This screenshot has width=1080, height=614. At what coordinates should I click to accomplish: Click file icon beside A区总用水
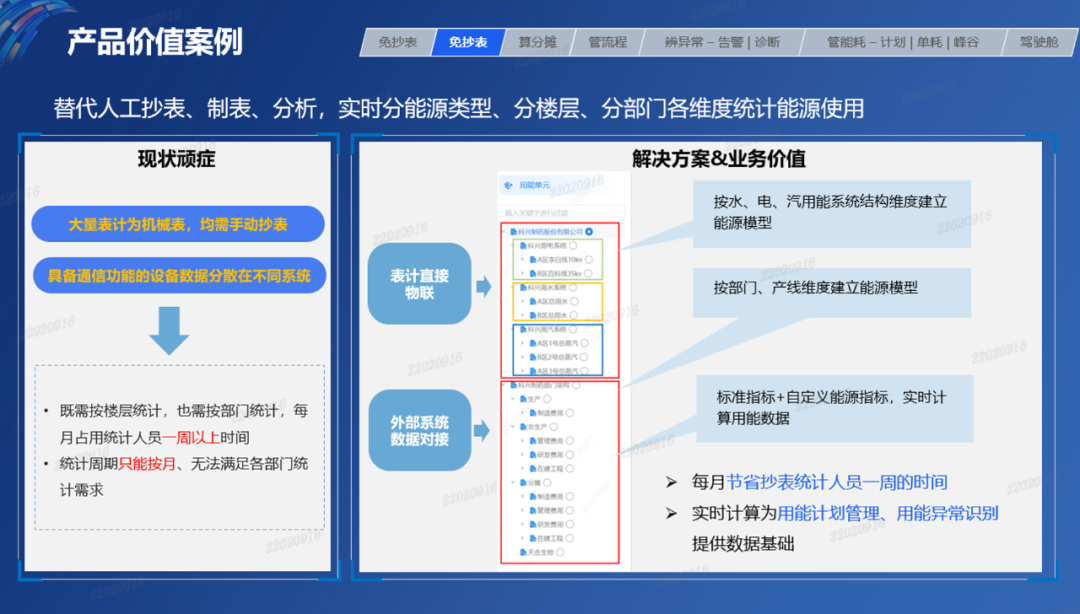533,301
